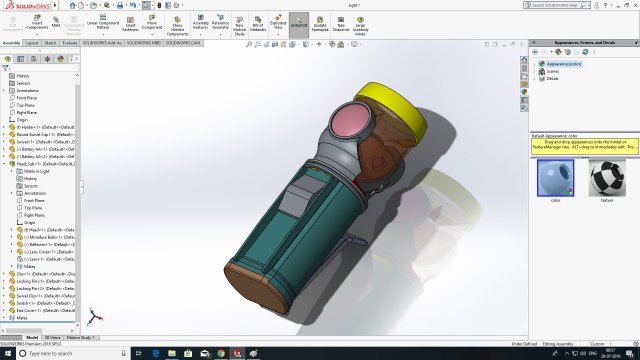This screenshot has height=360, width=640.
Task: Click the Home icon in the top toolbar
Action: (72, 5)
